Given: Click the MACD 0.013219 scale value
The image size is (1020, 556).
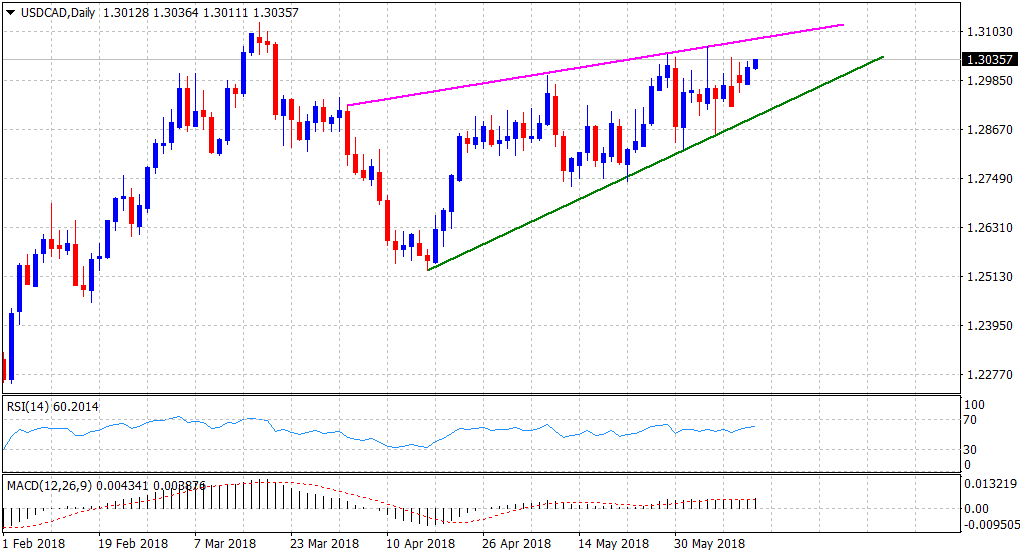Looking at the screenshot, I should tap(988, 484).
